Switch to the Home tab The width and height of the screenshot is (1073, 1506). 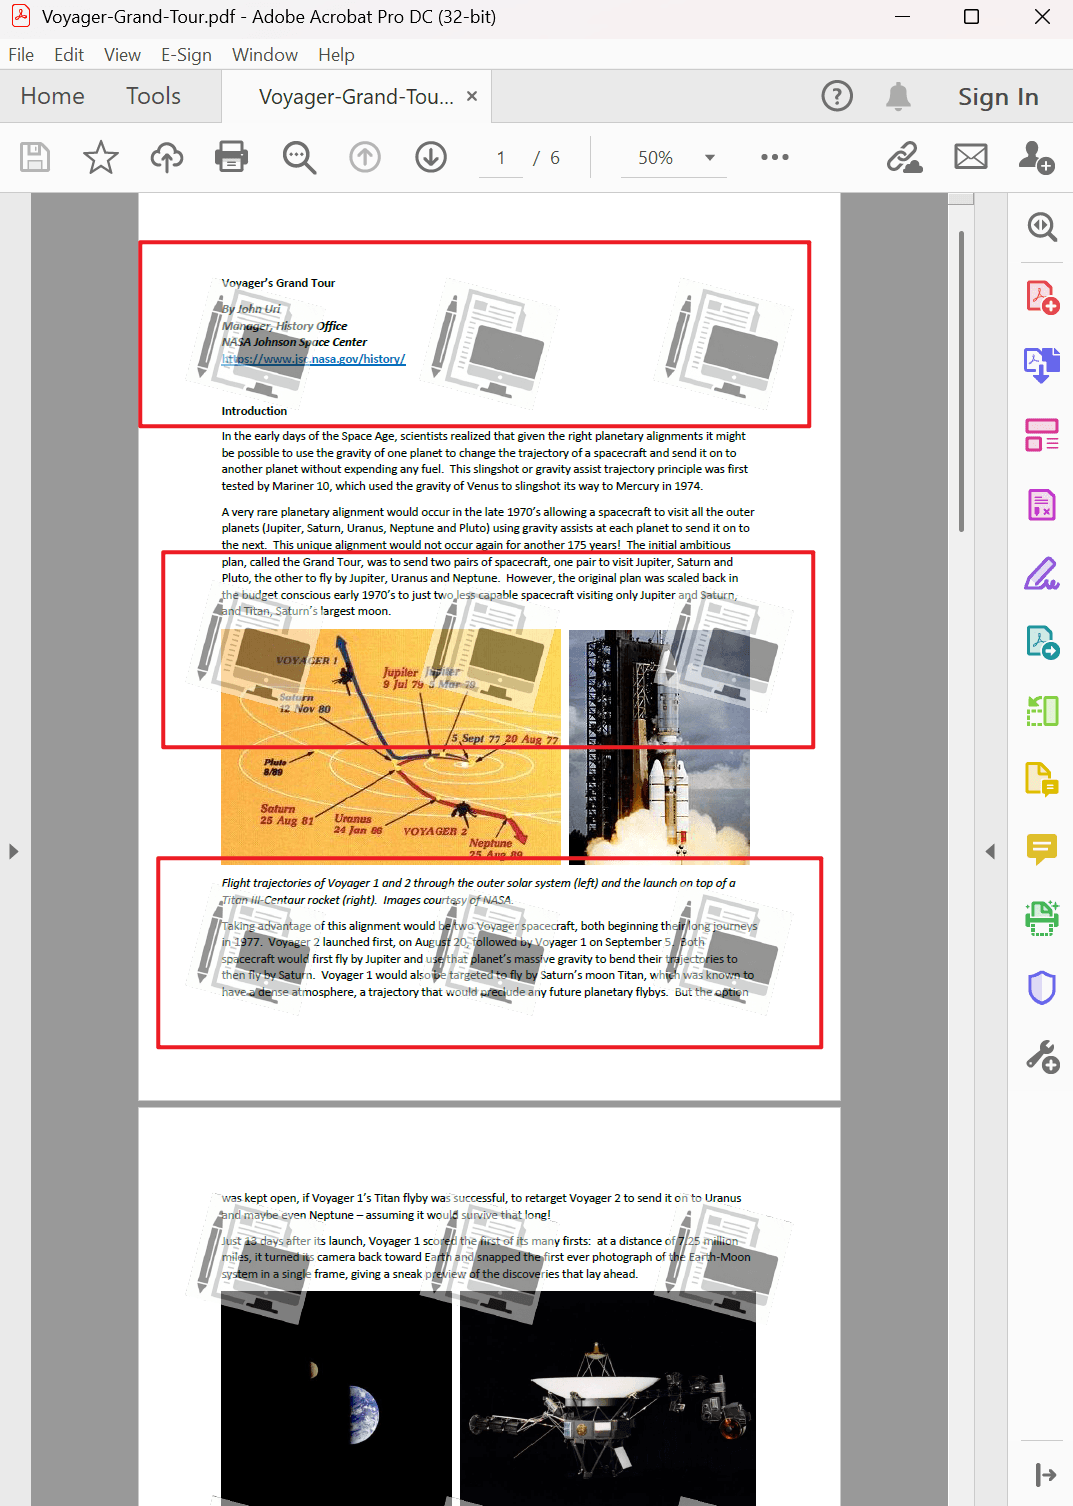[52, 96]
